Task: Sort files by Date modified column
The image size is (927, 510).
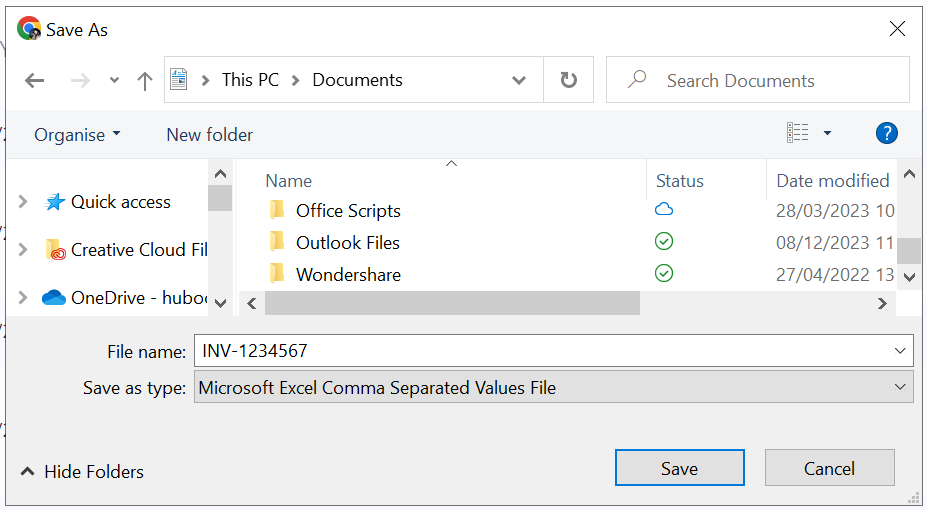Action: coord(832,181)
